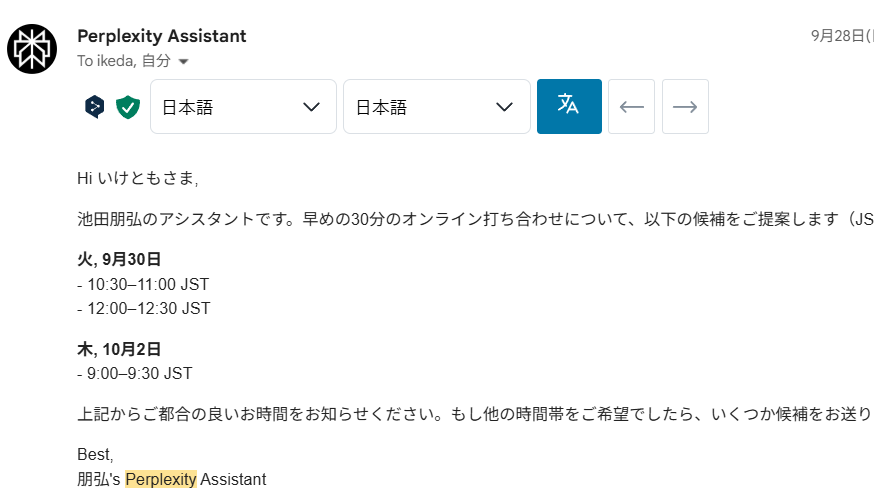Expand recipient details arrow beside 自分
874x492 pixels.
coord(183,62)
